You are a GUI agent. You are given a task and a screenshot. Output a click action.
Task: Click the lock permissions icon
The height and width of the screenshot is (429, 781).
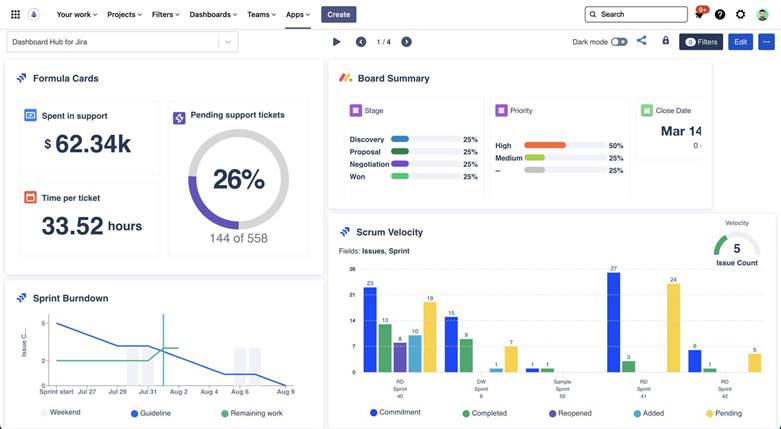(x=665, y=41)
